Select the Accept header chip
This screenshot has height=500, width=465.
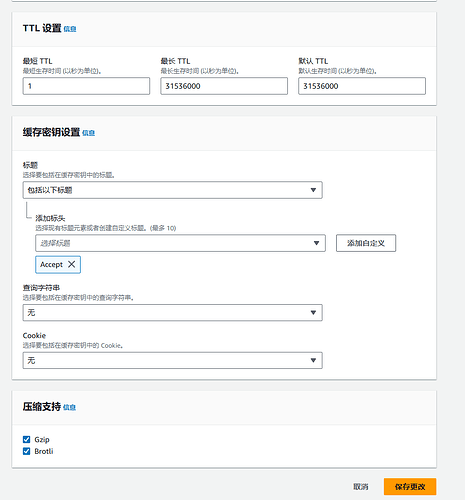click(x=51, y=265)
